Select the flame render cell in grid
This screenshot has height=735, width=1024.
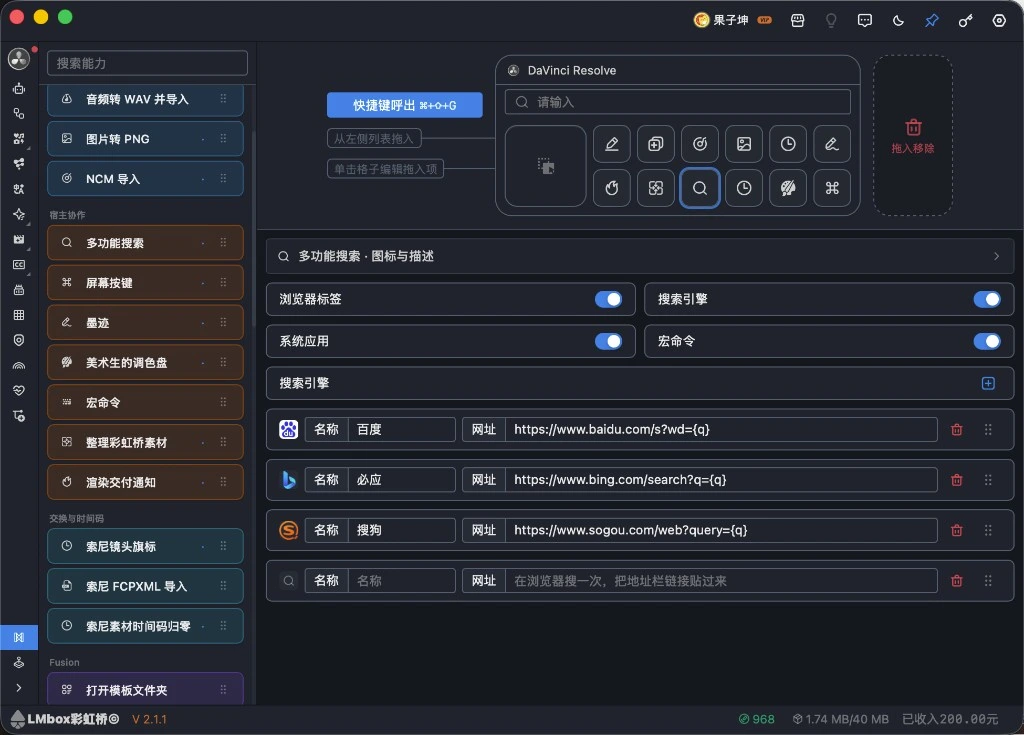pyautogui.click(x=611, y=188)
